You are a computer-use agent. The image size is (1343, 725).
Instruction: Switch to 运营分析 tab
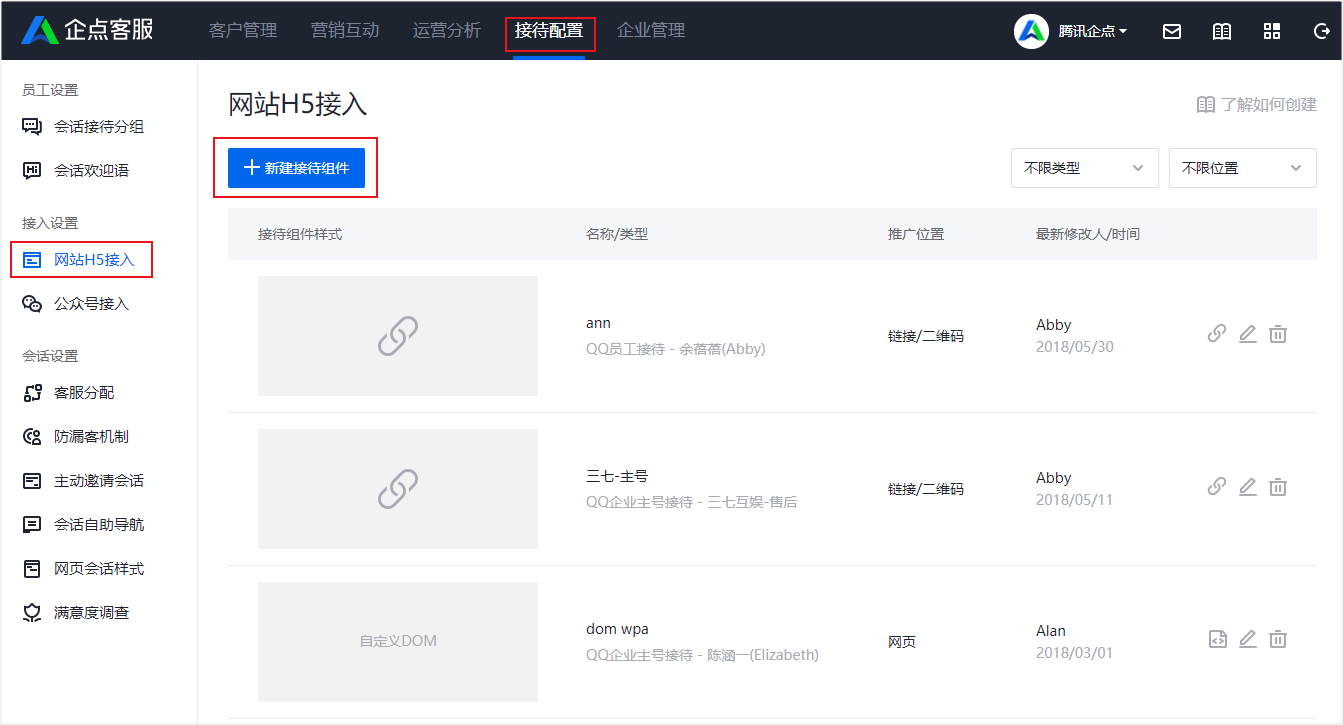(x=447, y=30)
